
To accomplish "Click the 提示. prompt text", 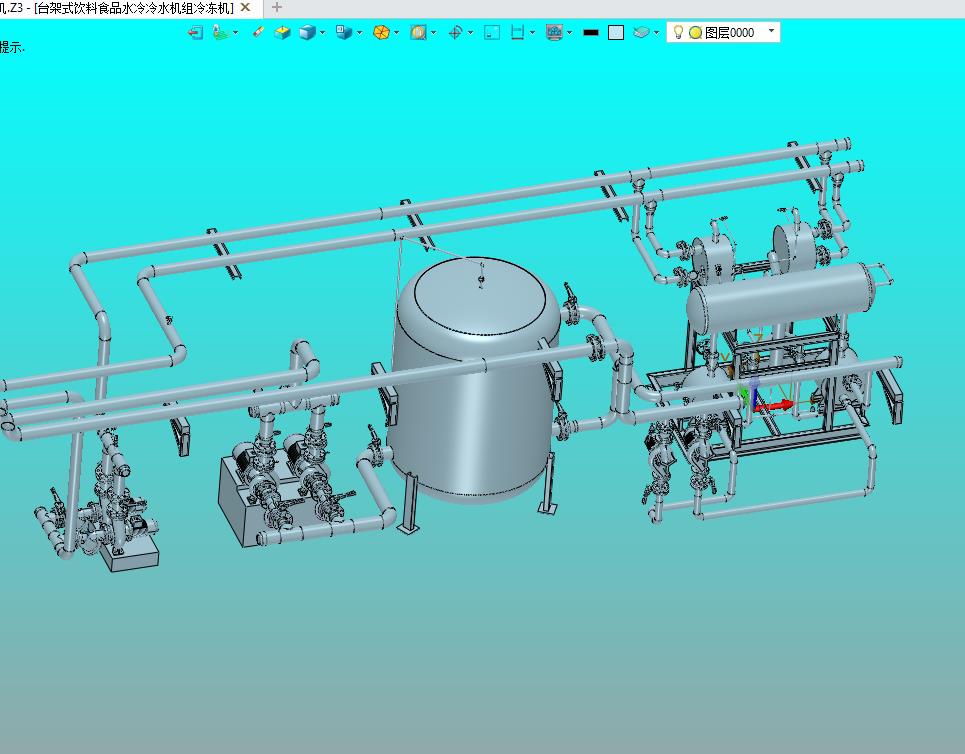I will point(12,48).
